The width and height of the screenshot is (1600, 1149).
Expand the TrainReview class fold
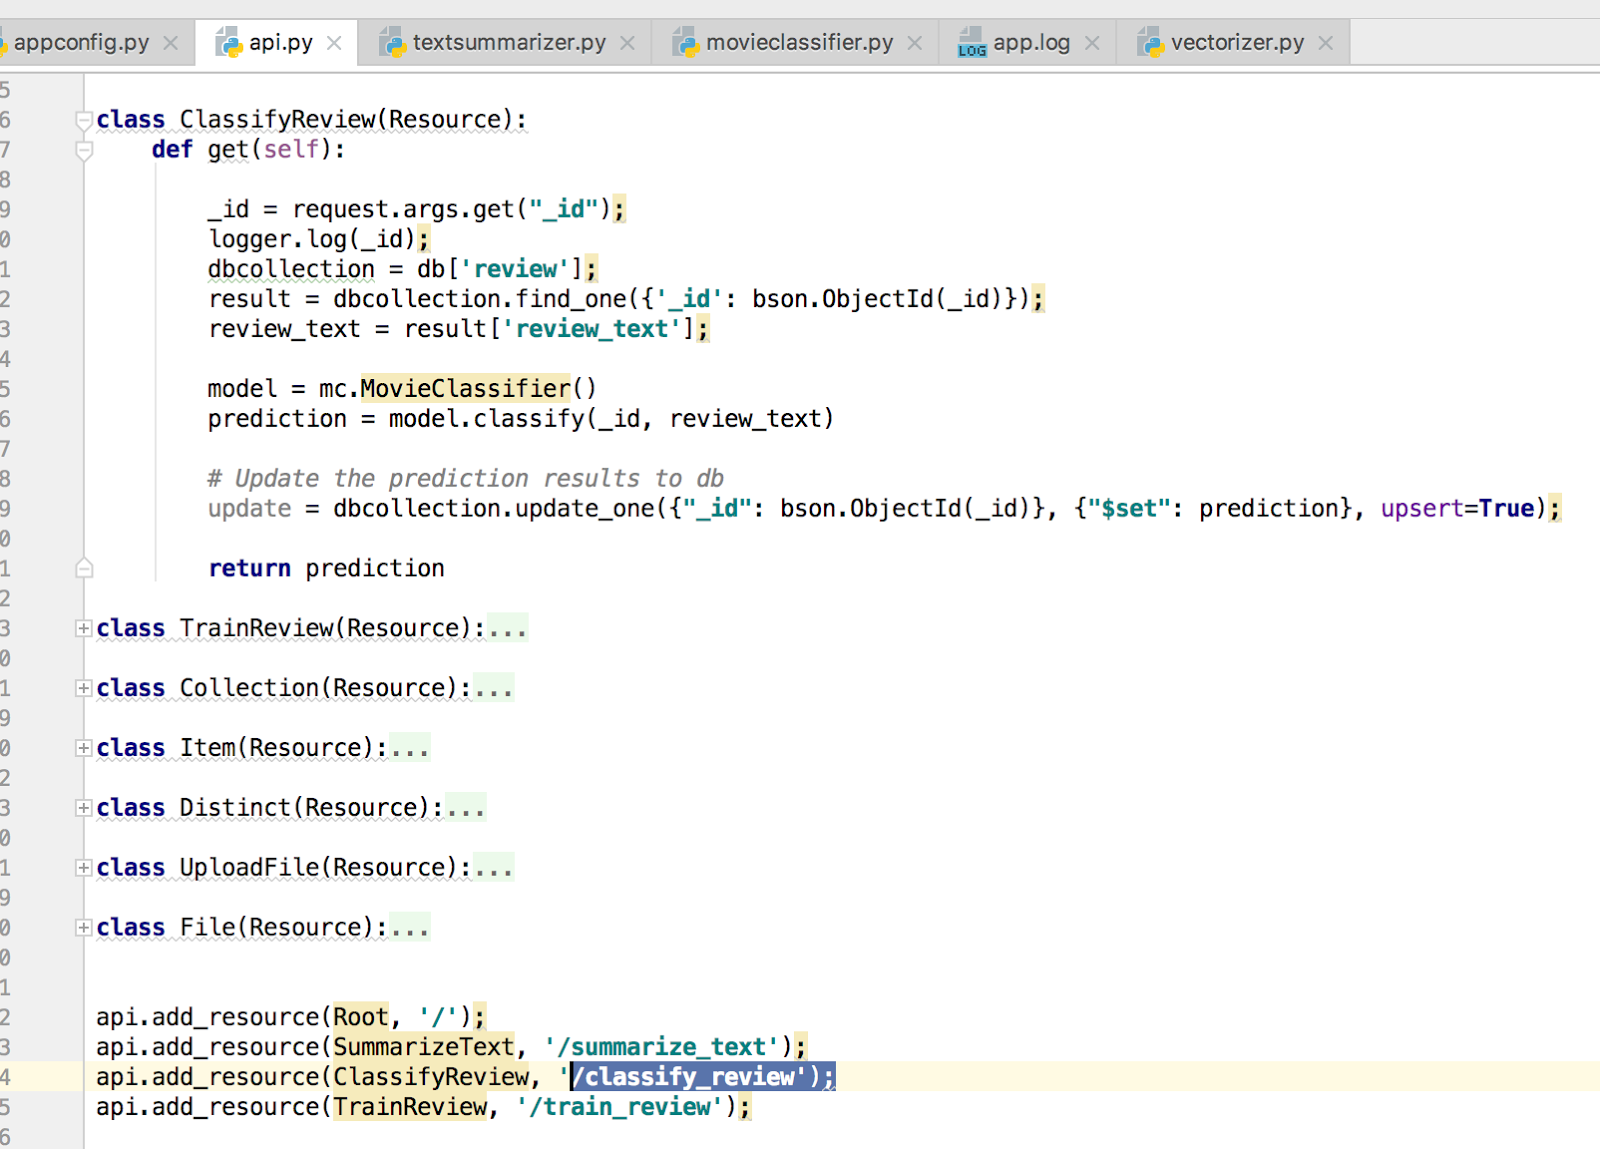[84, 628]
